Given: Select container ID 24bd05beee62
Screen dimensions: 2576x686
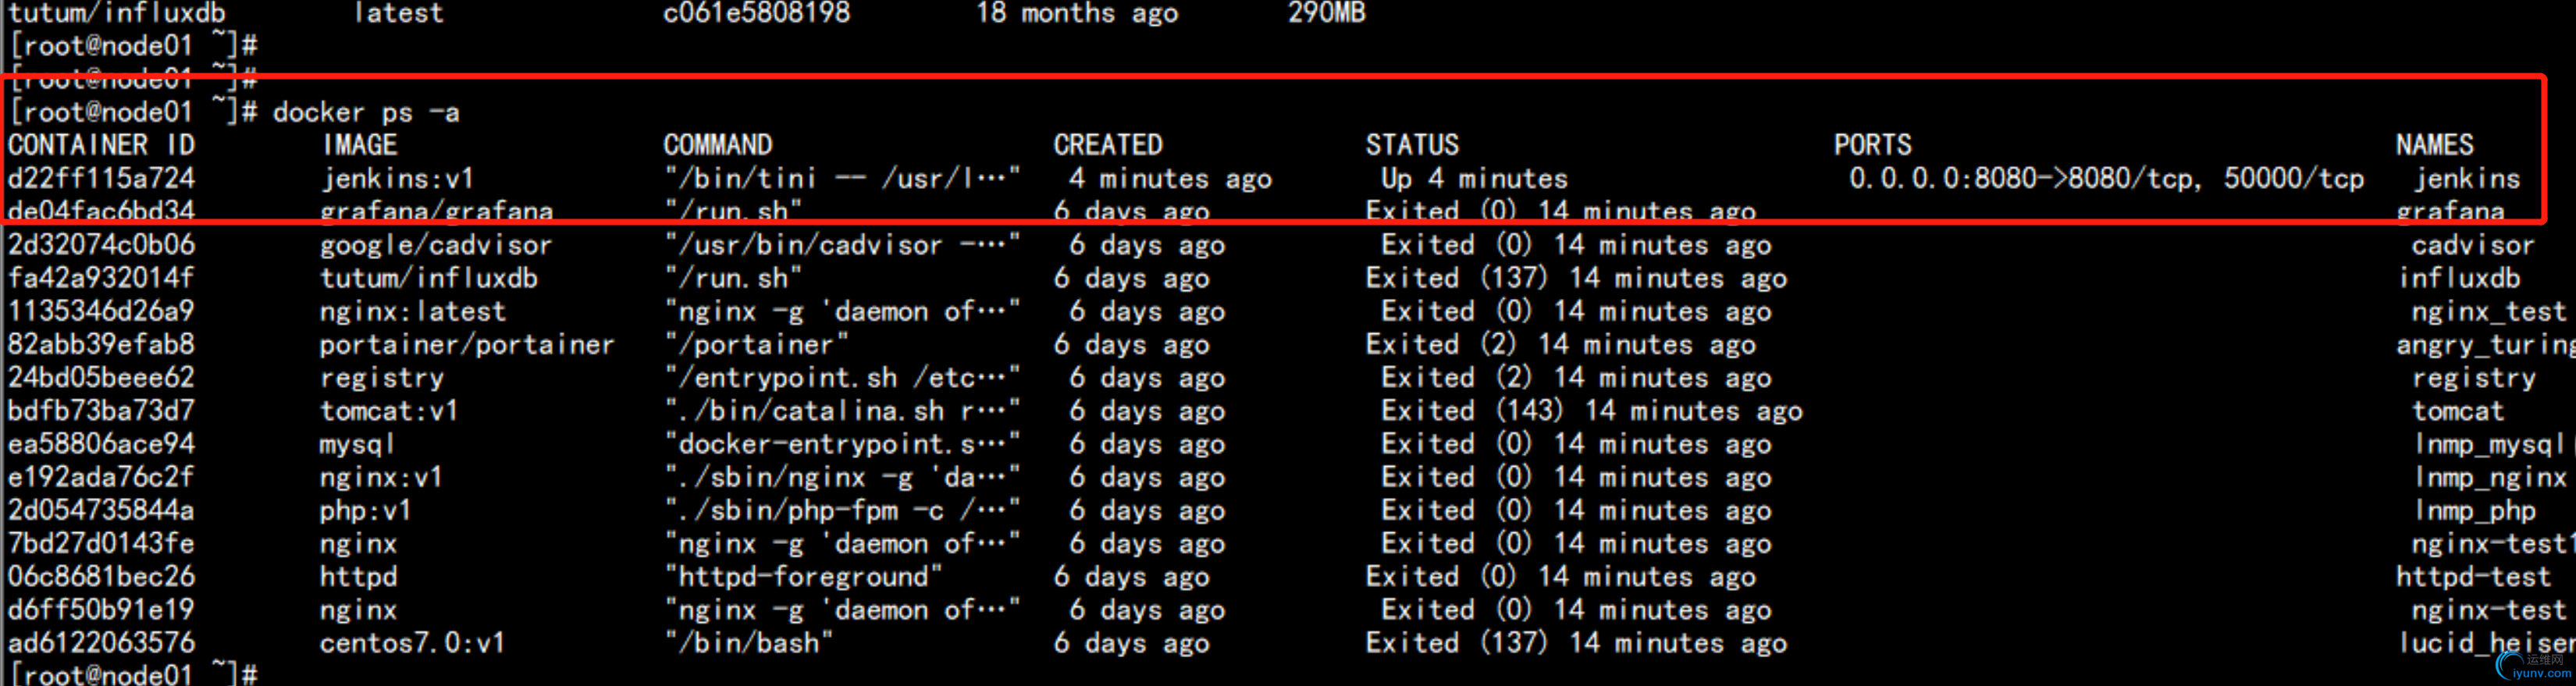Looking at the screenshot, I should 101,377.
